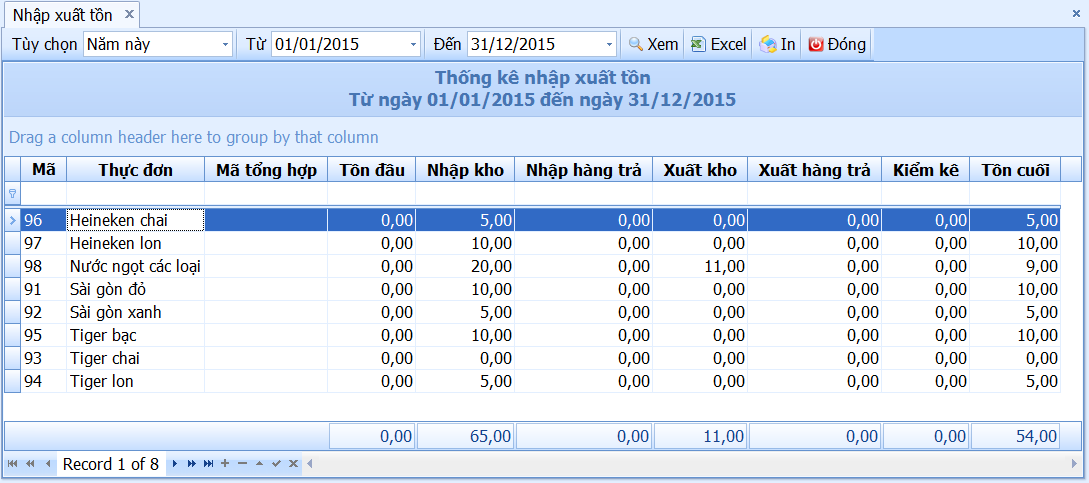Go to previous record in navigator
Image resolution: width=1089 pixels, height=483 pixels.
[48, 464]
